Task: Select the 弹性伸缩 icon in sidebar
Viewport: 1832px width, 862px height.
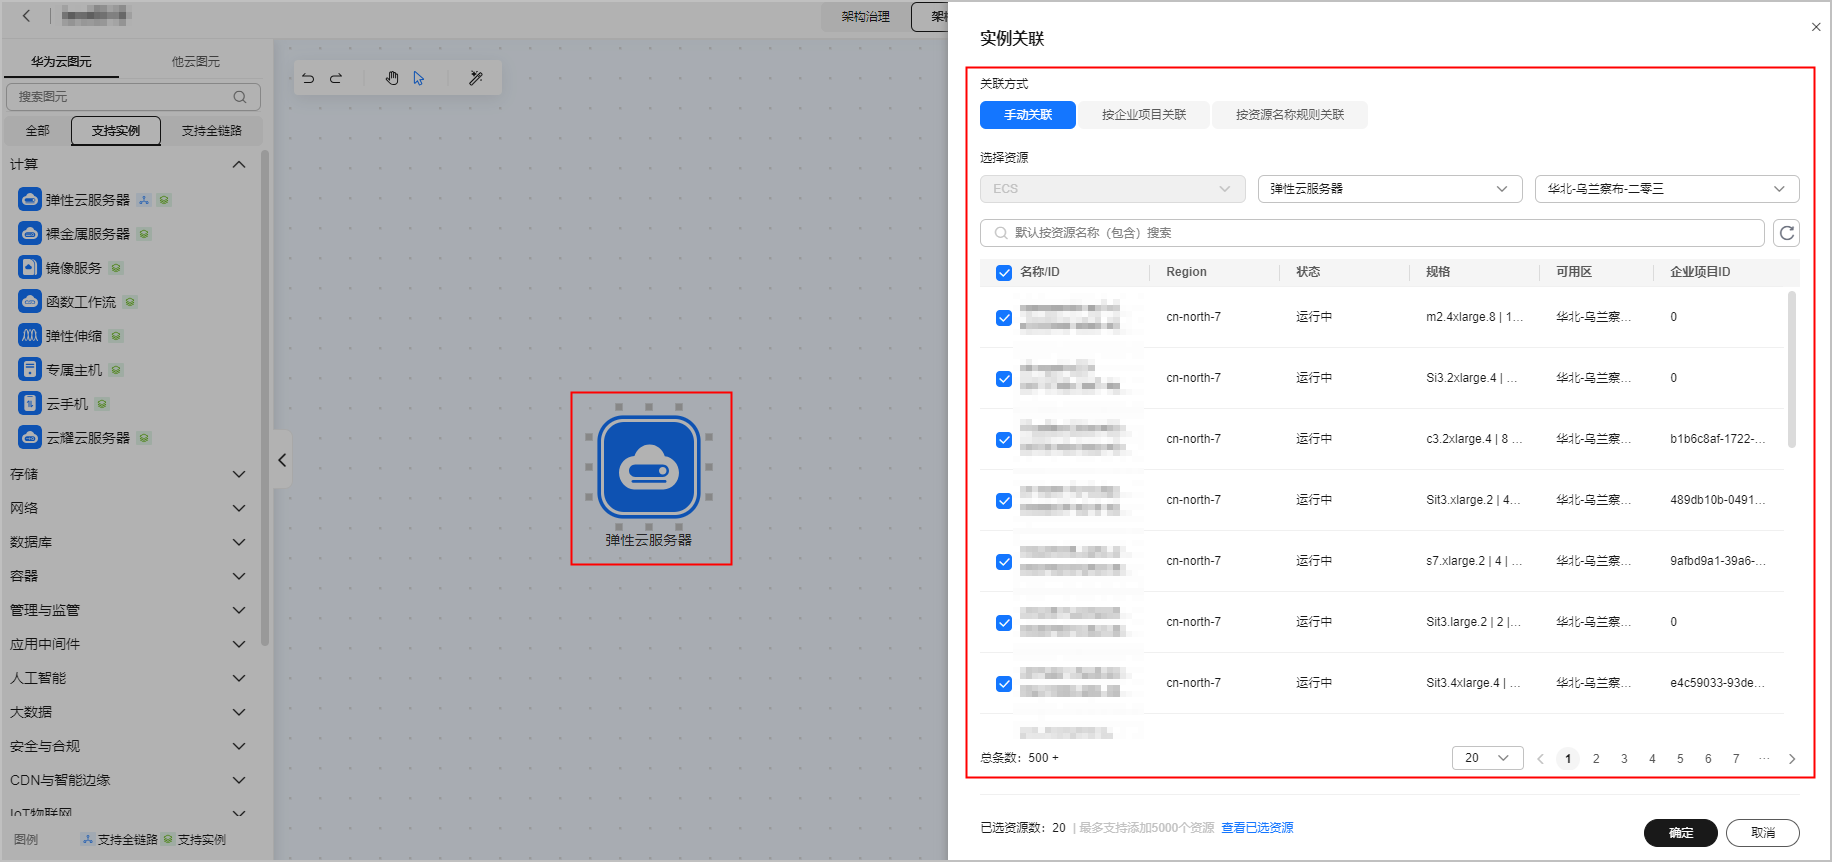Action: (30, 336)
